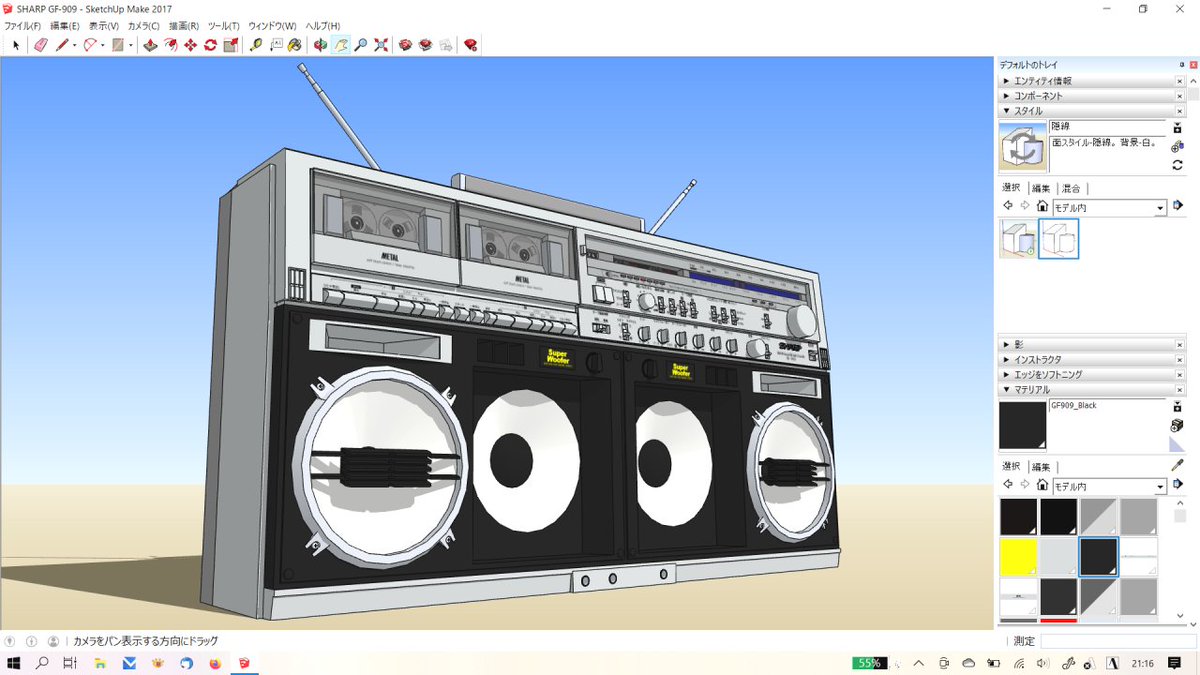Select the Text label tool
1200x675 pixels.
(276, 45)
